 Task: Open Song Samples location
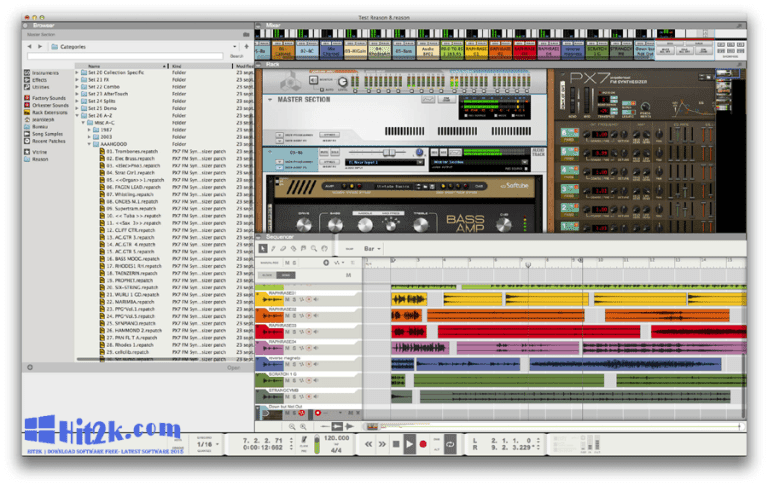click(44, 134)
